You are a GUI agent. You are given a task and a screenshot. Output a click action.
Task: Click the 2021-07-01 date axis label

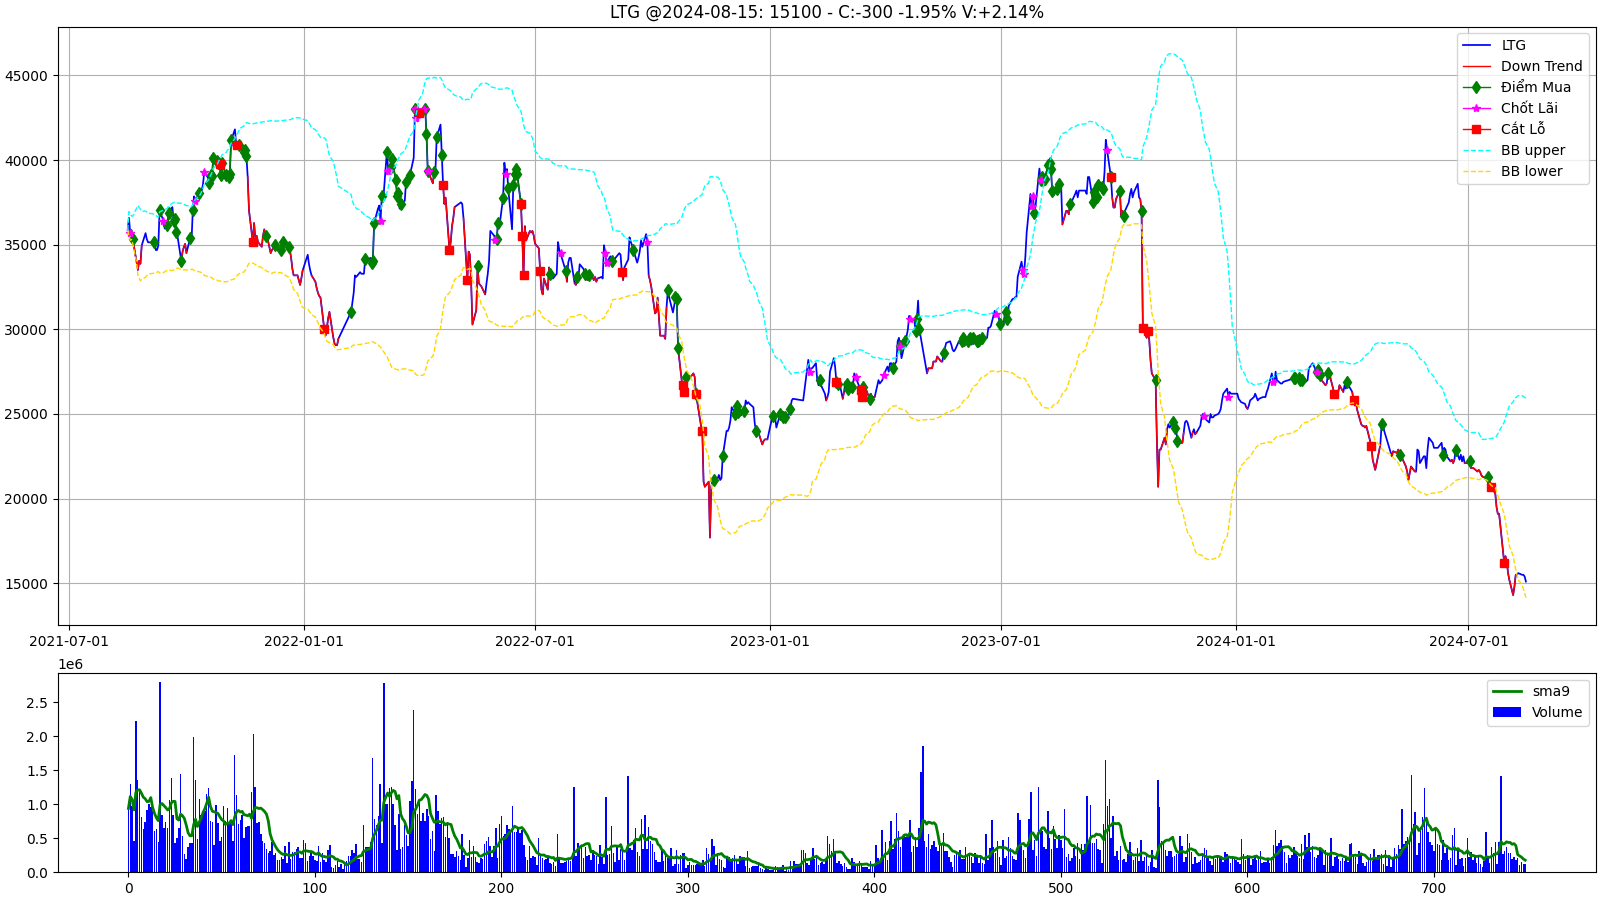pos(69,641)
